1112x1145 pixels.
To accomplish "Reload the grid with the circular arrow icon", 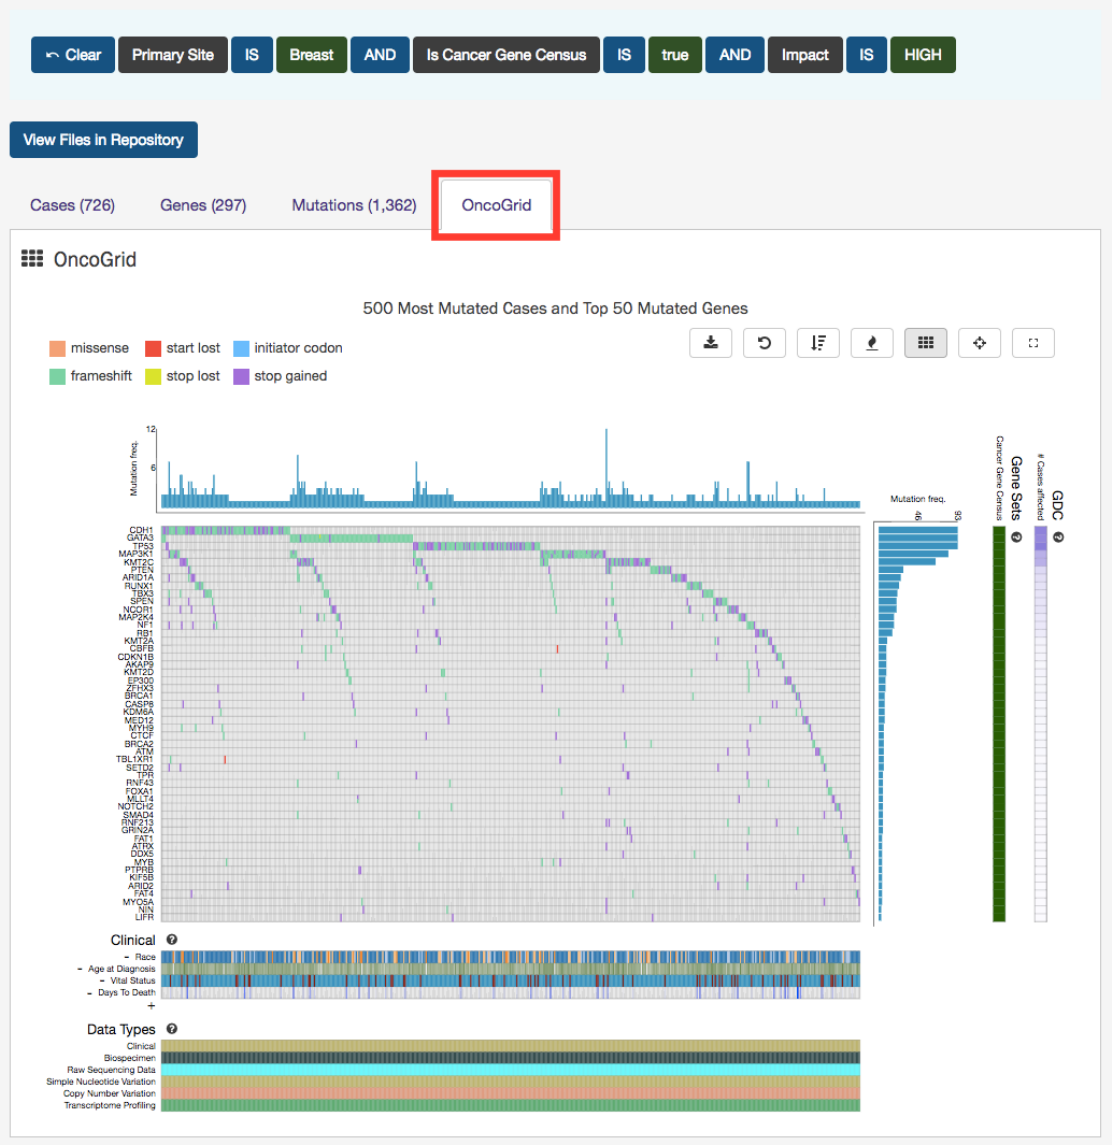I will (x=764, y=343).
